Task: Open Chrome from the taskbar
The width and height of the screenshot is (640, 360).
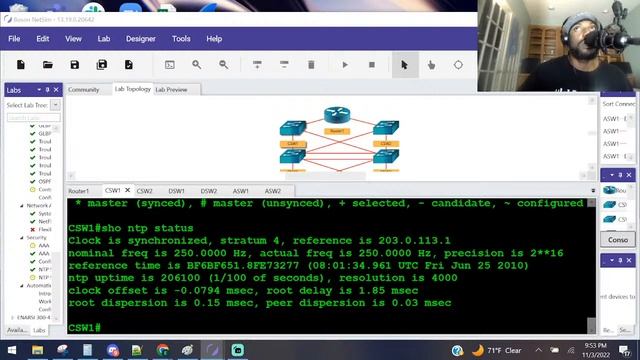Action: [x=162, y=350]
